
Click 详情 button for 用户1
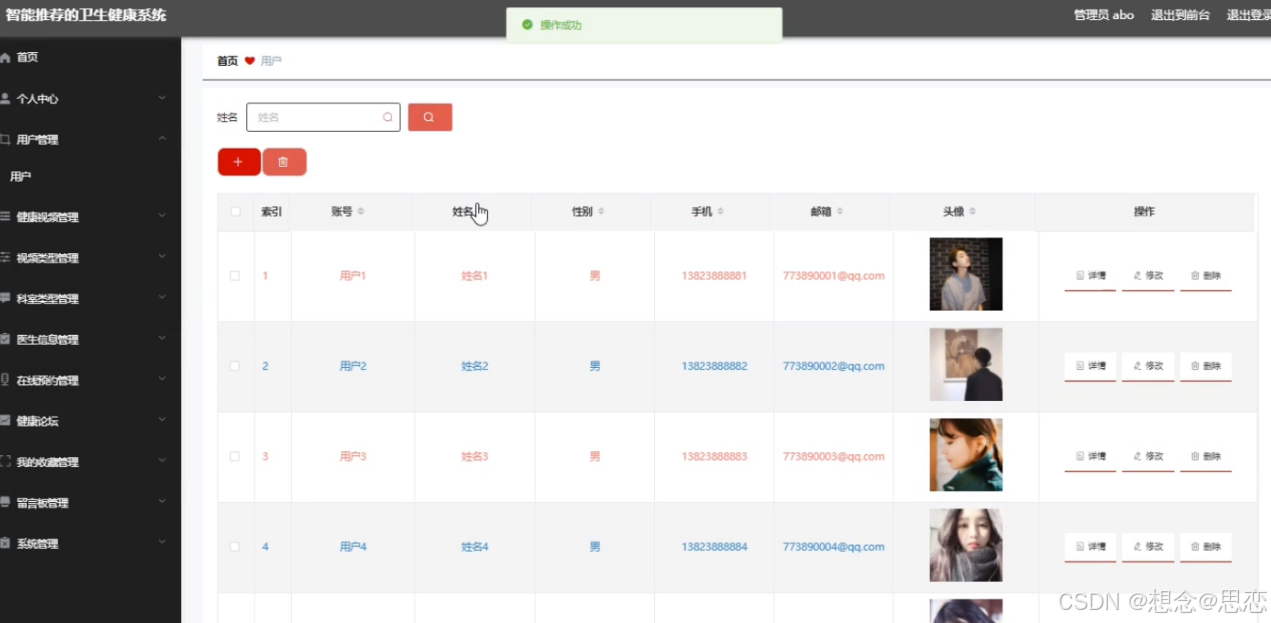pos(1090,276)
